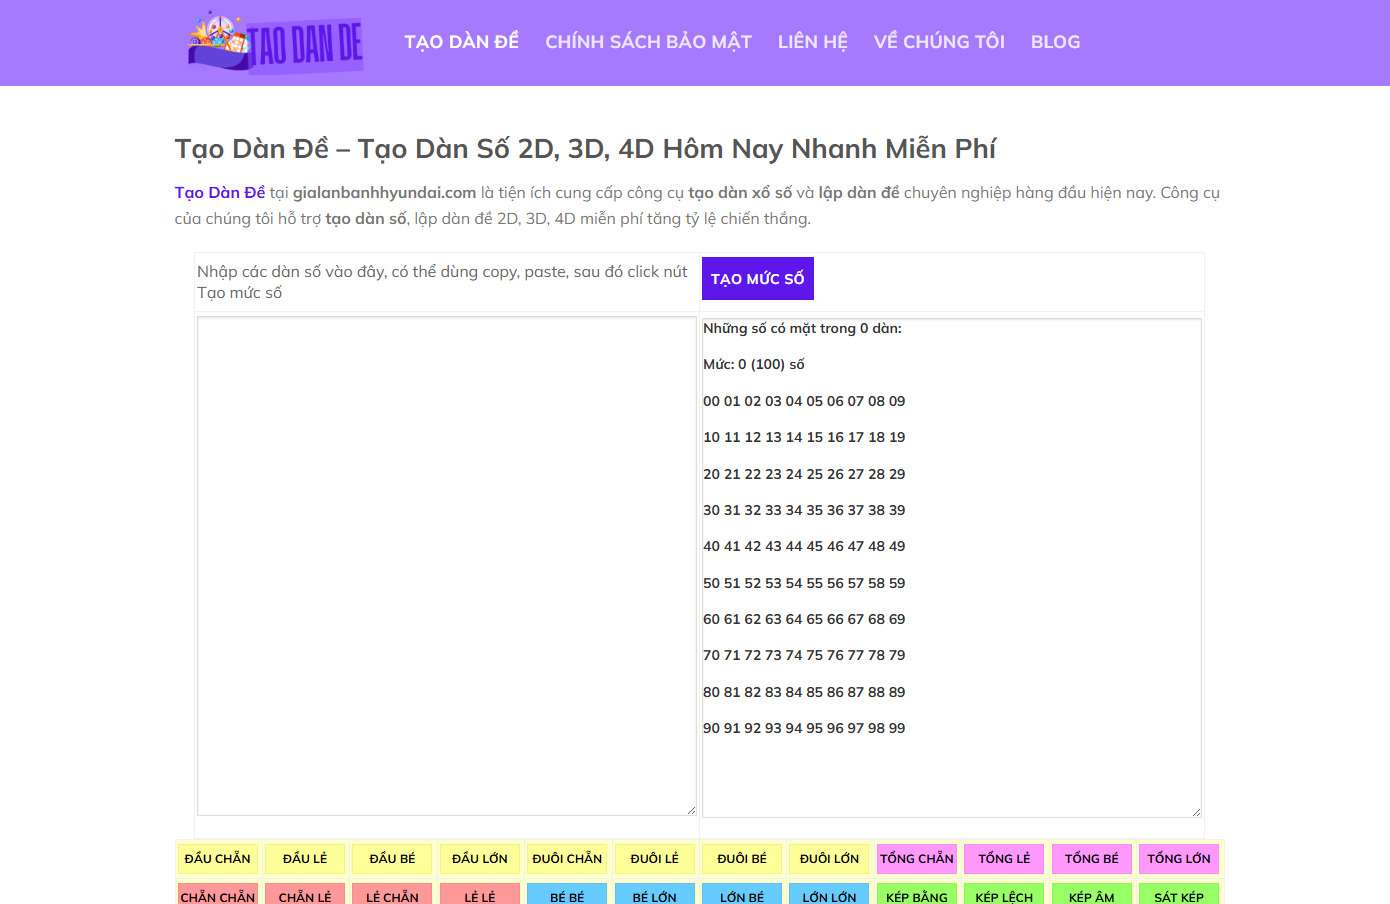Pick the ĐẦU LỚN filter
This screenshot has width=1390, height=904.
coord(480,859)
